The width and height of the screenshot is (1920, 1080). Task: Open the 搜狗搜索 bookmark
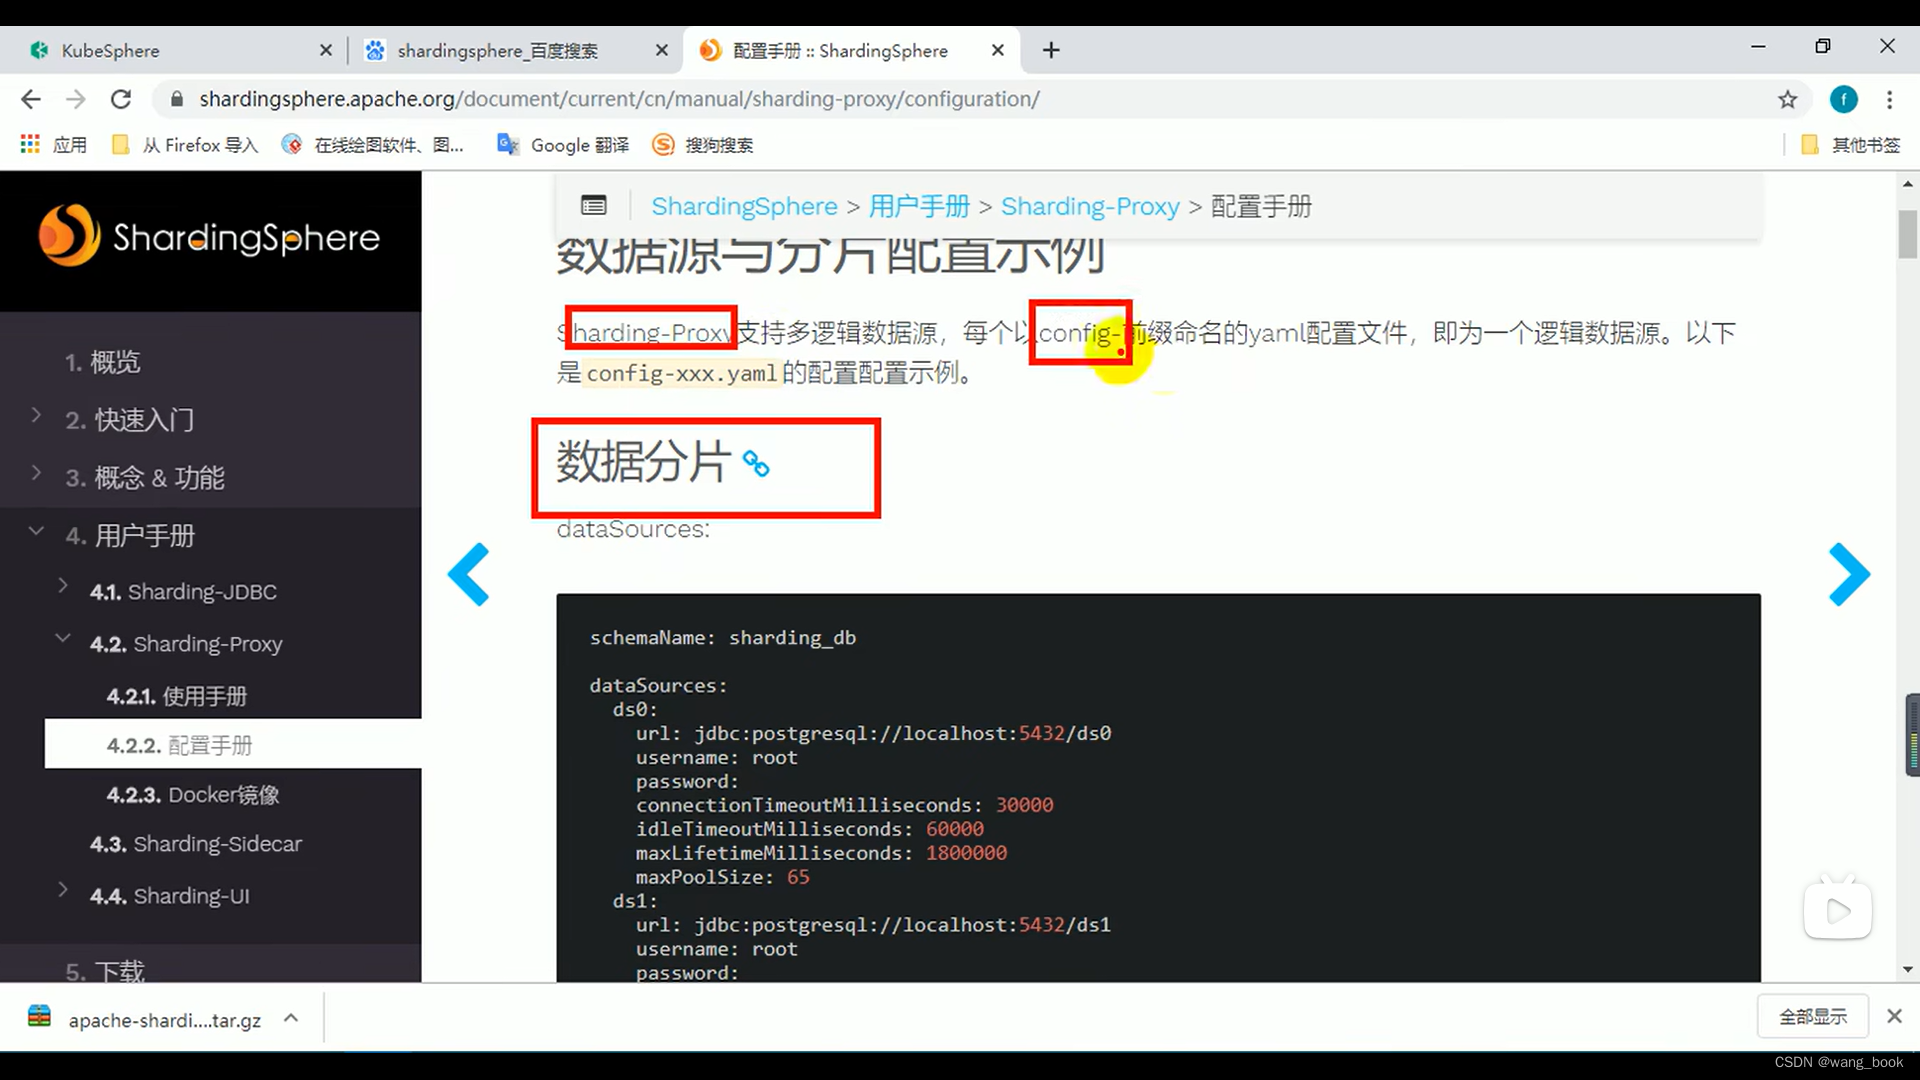[703, 145]
